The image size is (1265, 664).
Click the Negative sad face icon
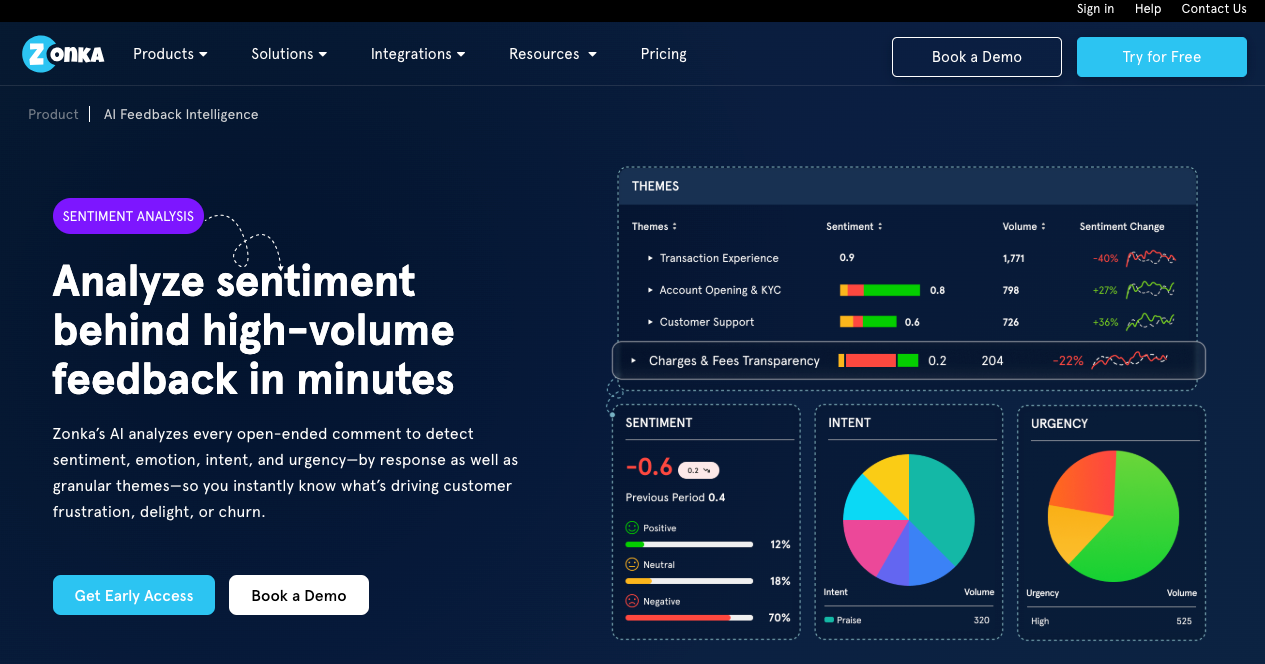pos(632,601)
